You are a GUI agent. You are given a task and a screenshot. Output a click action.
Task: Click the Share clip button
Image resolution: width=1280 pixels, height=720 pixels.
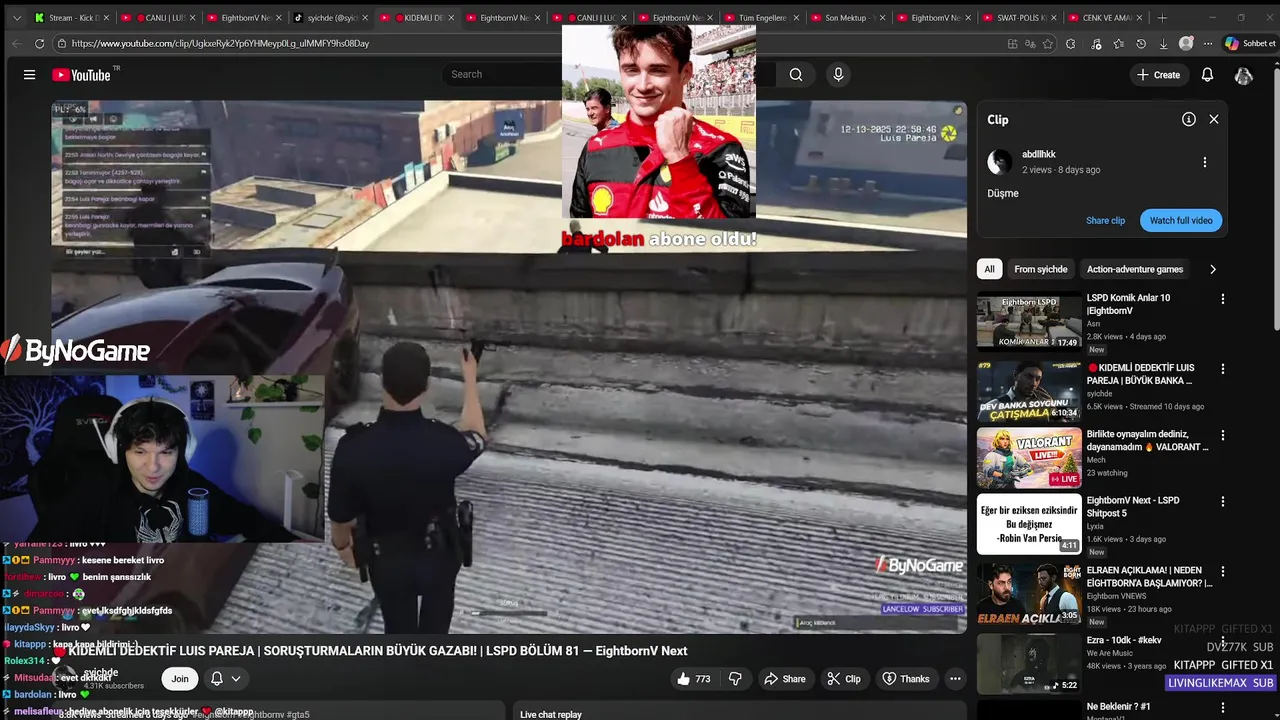pos(1105,220)
